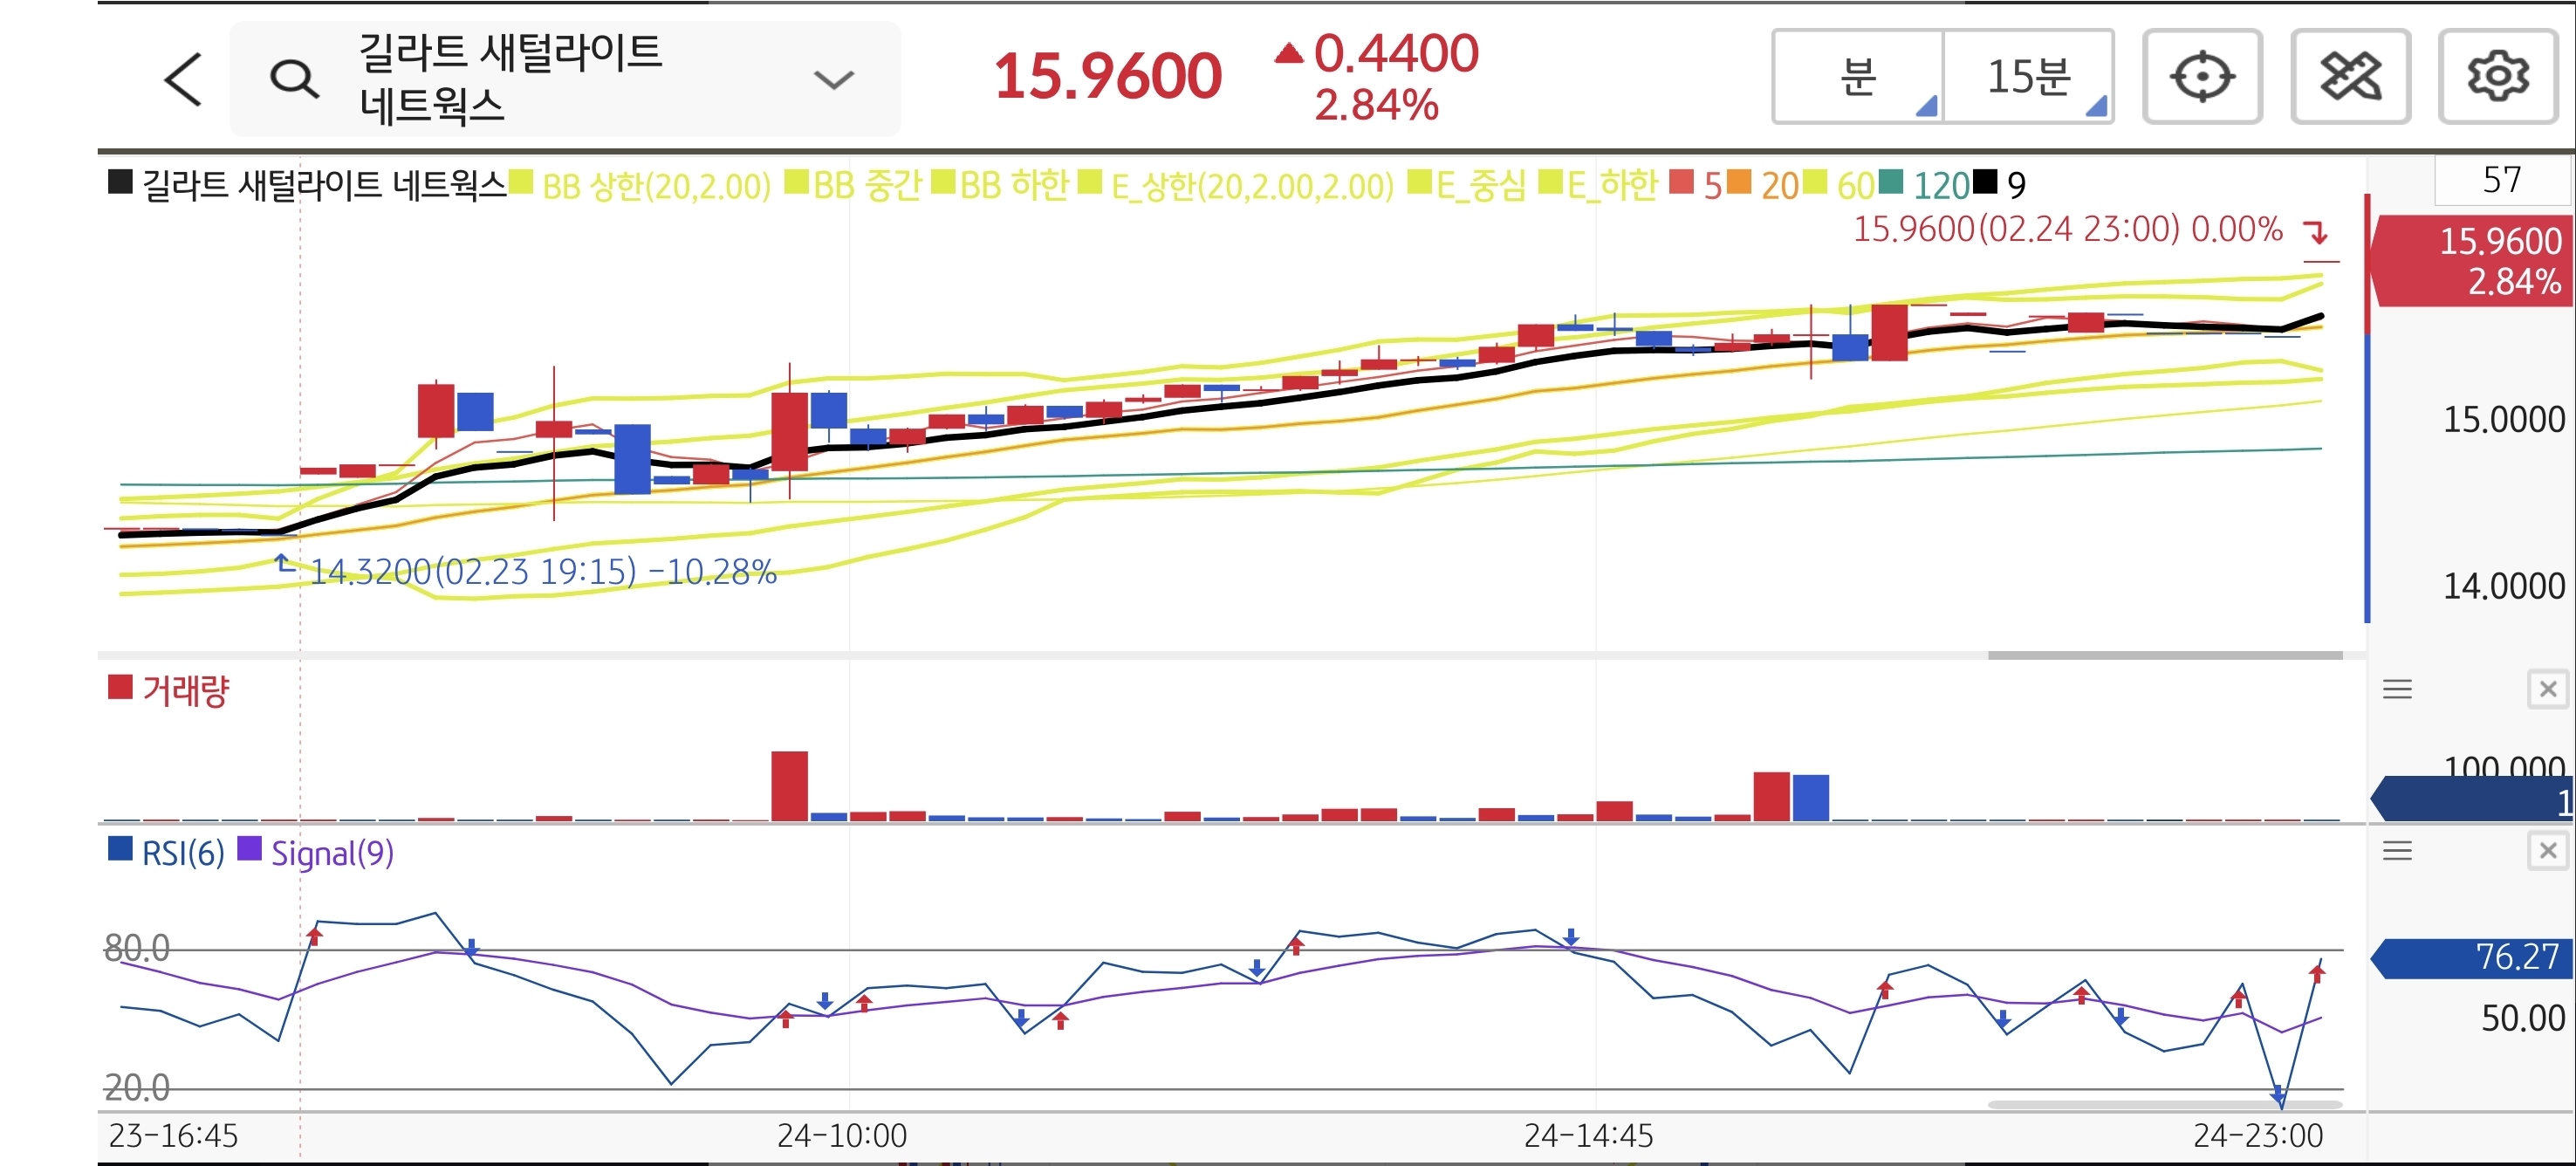Click the red 5-period MA swatch
Screen dimensions: 2576x1166
coord(1681,183)
